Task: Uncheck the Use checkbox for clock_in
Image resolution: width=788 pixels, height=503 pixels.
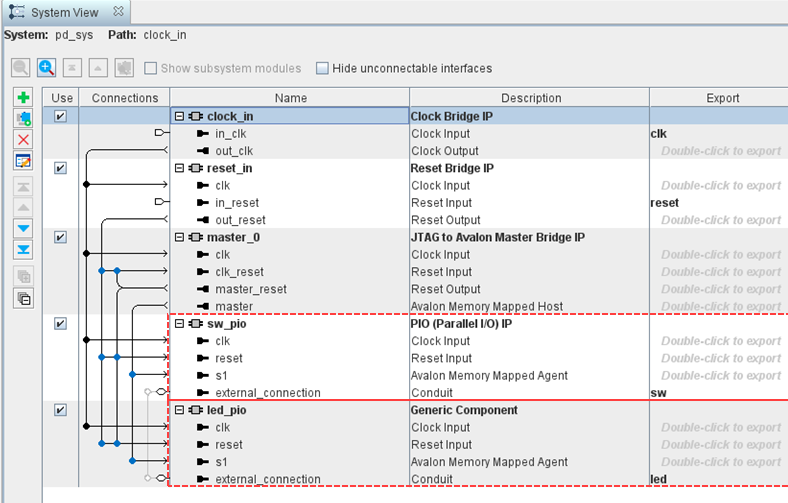Action: click(x=61, y=116)
